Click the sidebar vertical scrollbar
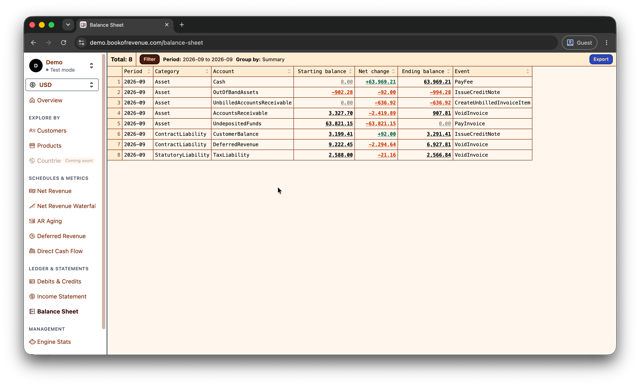This screenshot has height=386, width=640. click(x=104, y=192)
